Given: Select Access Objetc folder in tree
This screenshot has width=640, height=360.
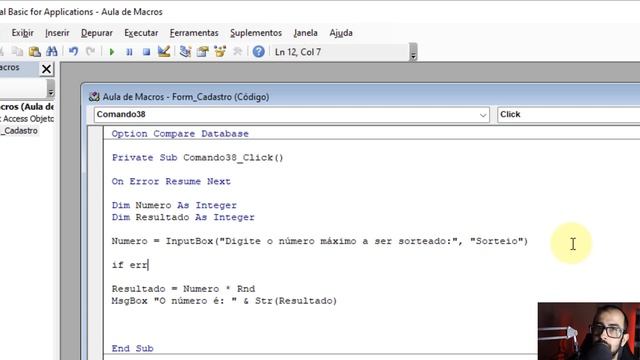Looking at the screenshot, I should 27,118.
